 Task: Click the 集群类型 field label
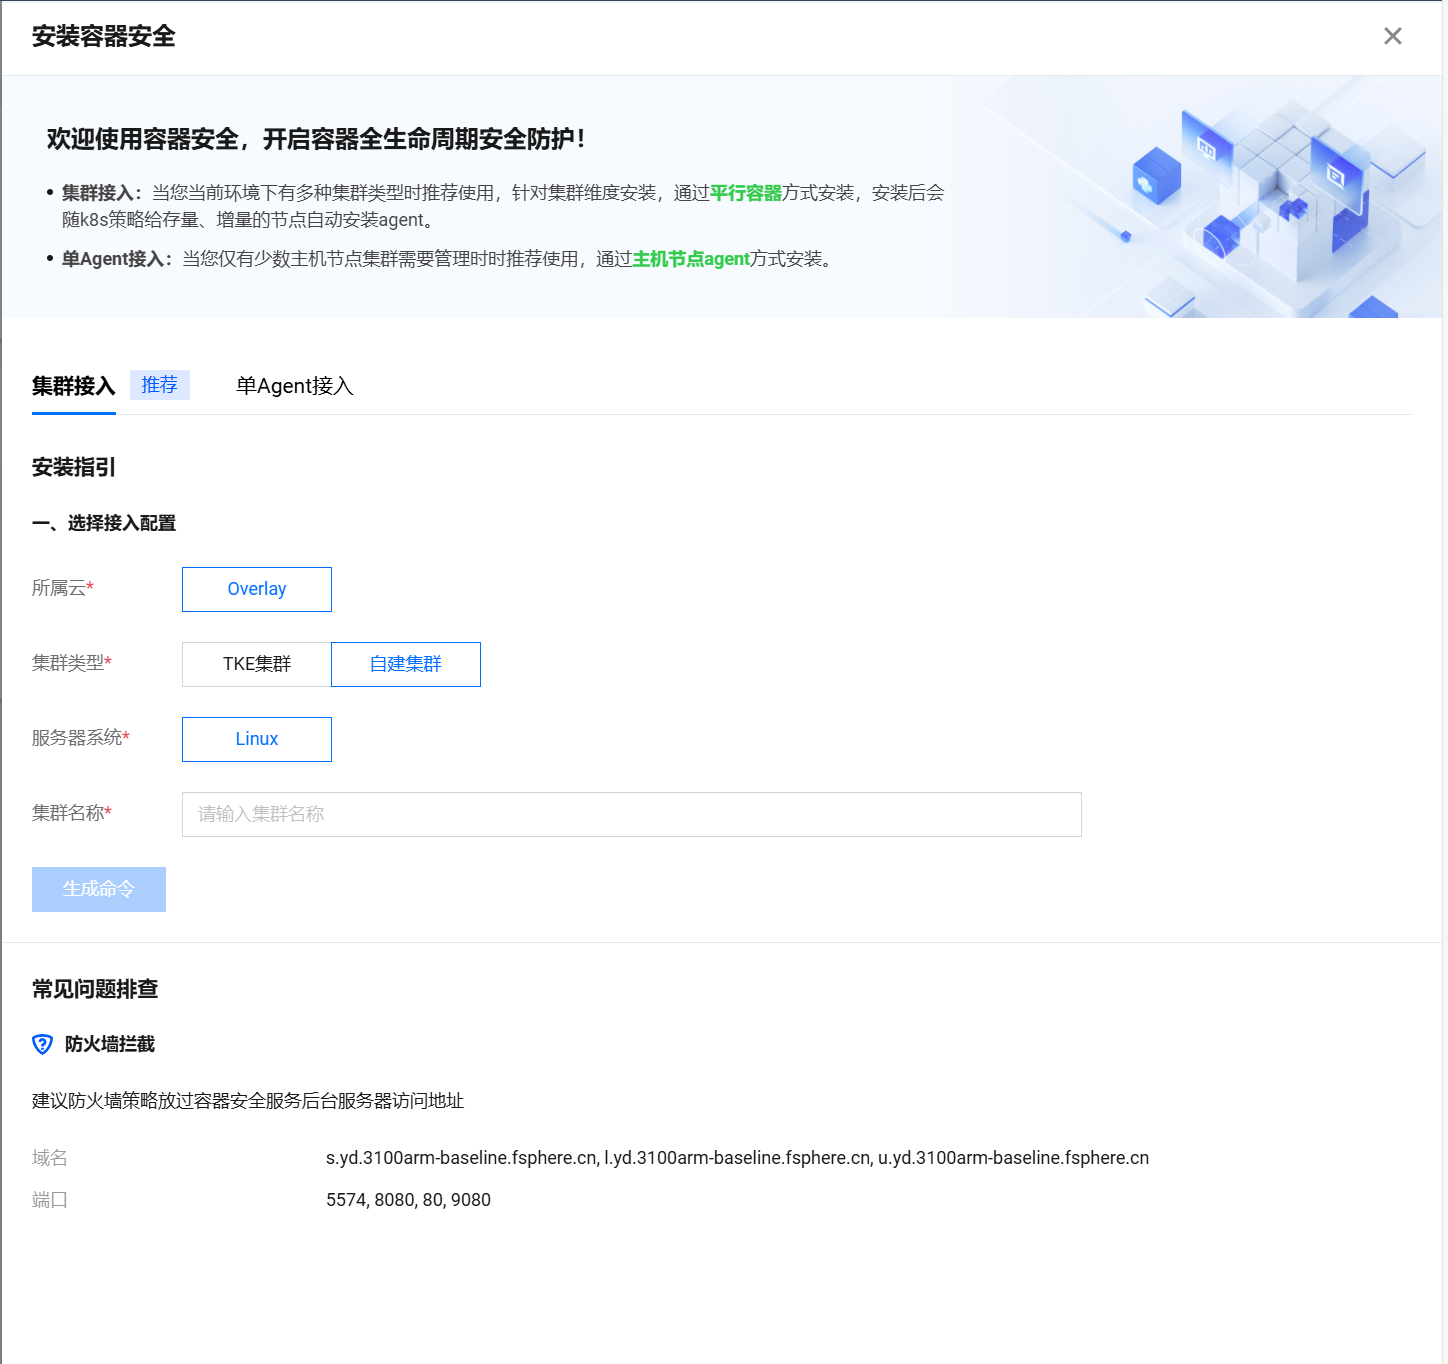[x=68, y=663]
